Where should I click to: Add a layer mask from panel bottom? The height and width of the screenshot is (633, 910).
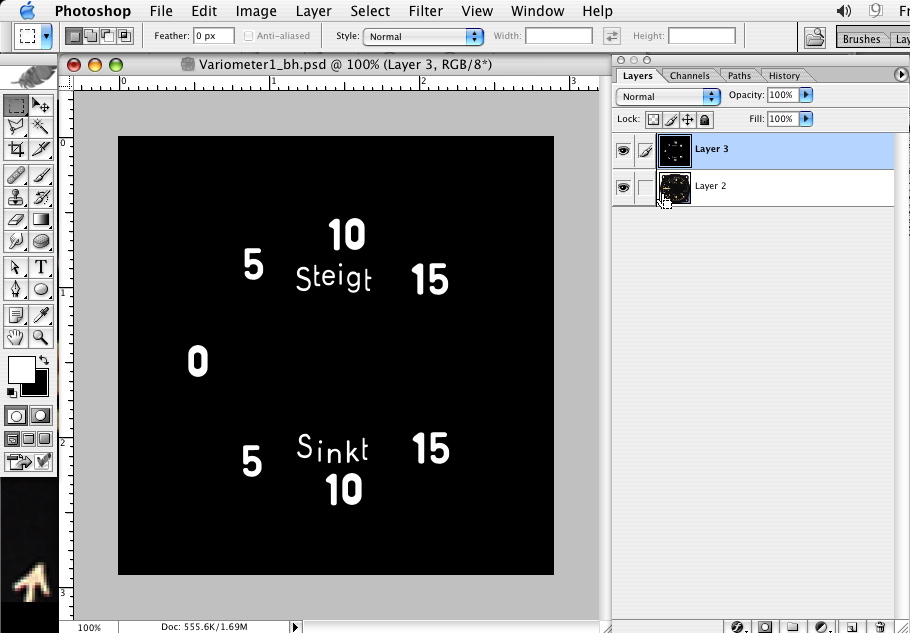765,627
